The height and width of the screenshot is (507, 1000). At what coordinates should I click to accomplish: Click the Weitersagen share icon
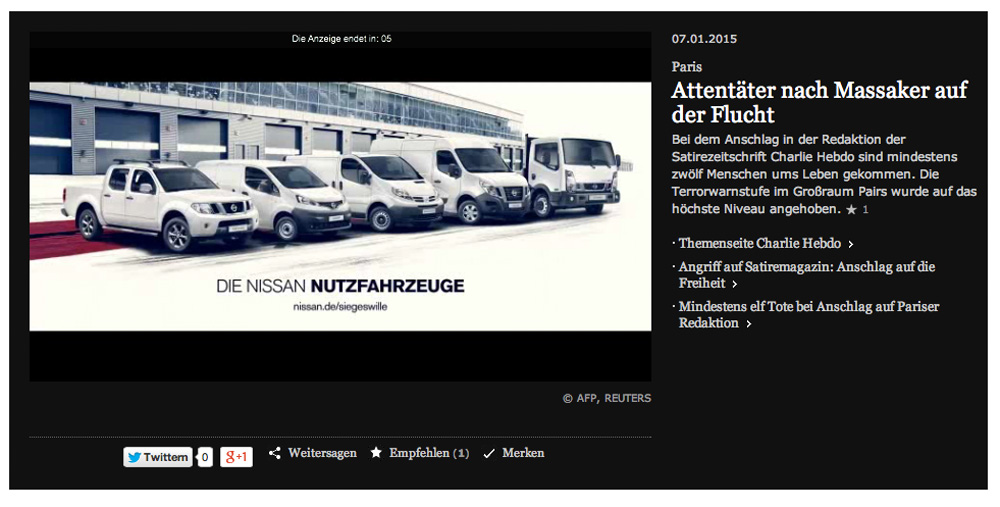click(275, 453)
